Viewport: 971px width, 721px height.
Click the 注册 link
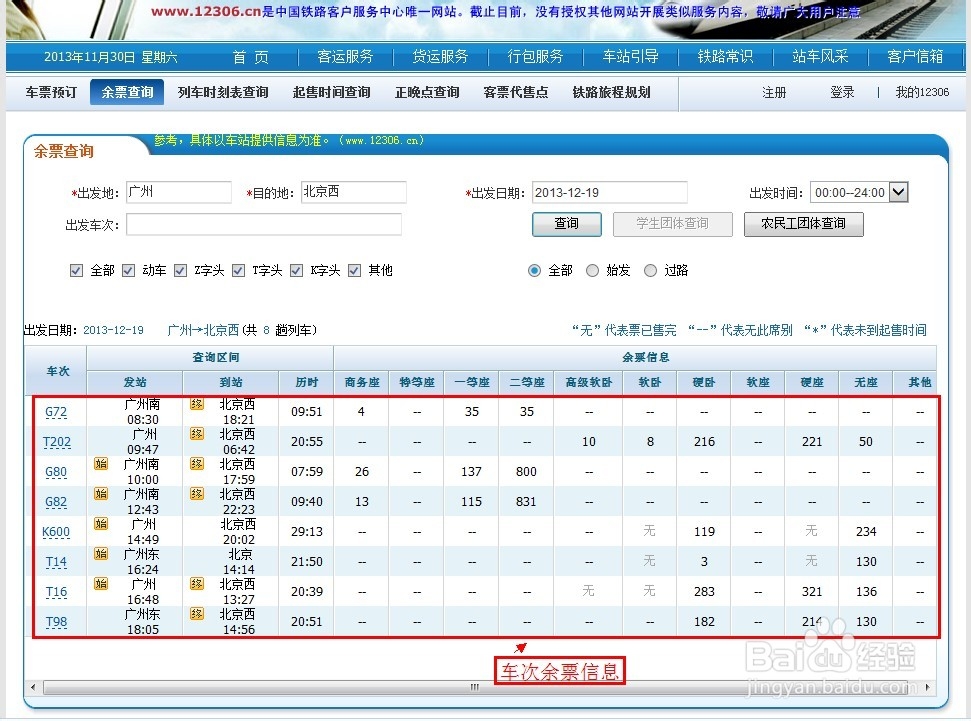[774, 93]
